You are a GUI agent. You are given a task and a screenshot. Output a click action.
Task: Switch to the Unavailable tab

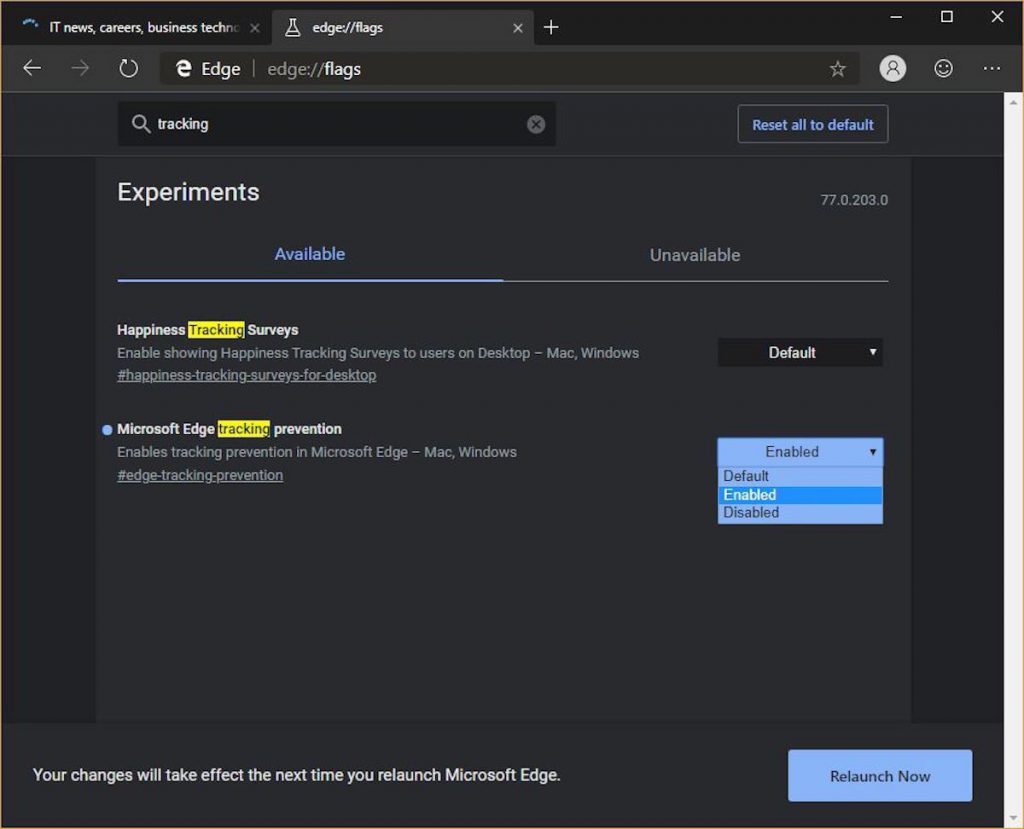(x=695, y=255)
